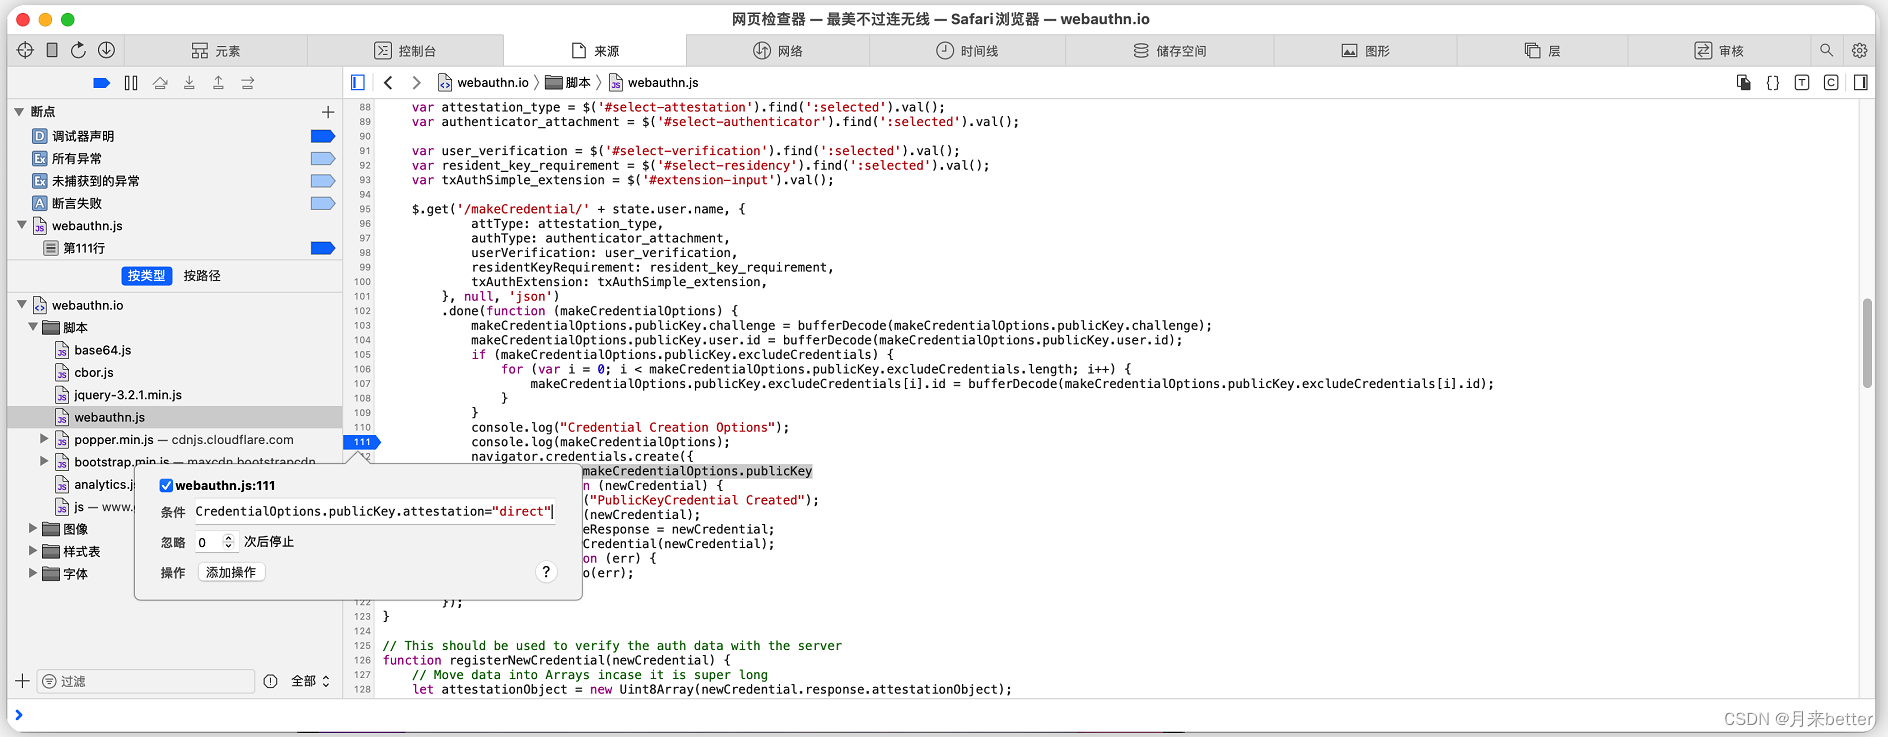
Task: Switch to the 审核 tab
Action: [1719, 51]
